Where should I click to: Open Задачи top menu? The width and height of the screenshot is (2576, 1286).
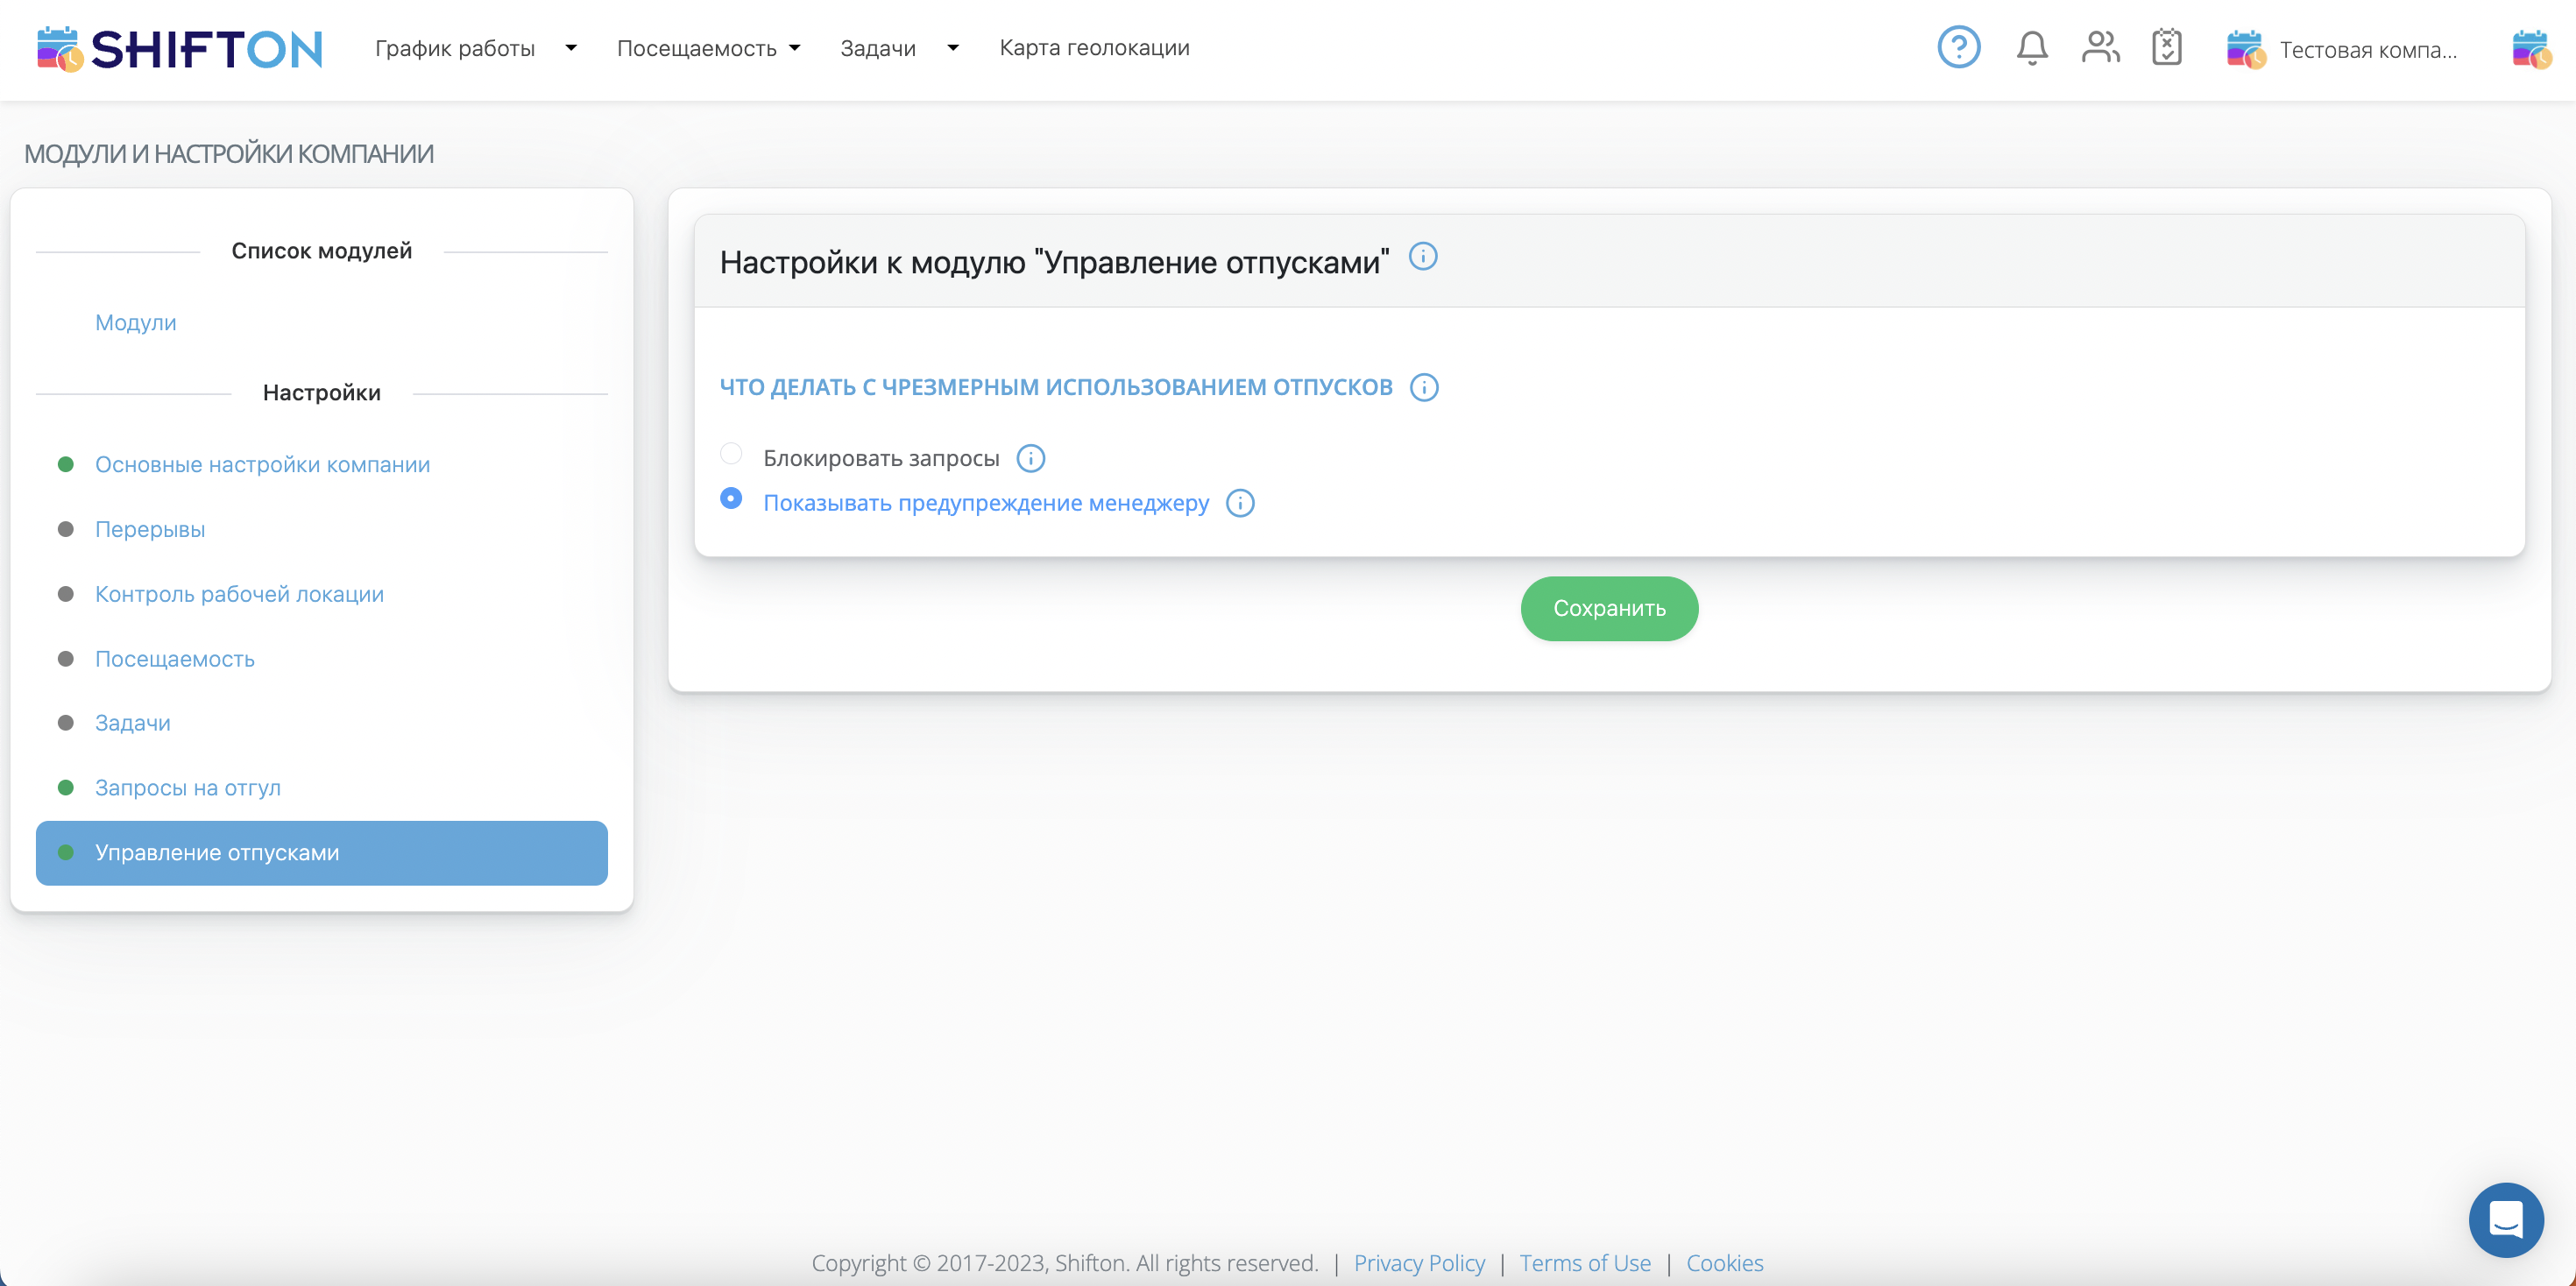click(878, 48)
